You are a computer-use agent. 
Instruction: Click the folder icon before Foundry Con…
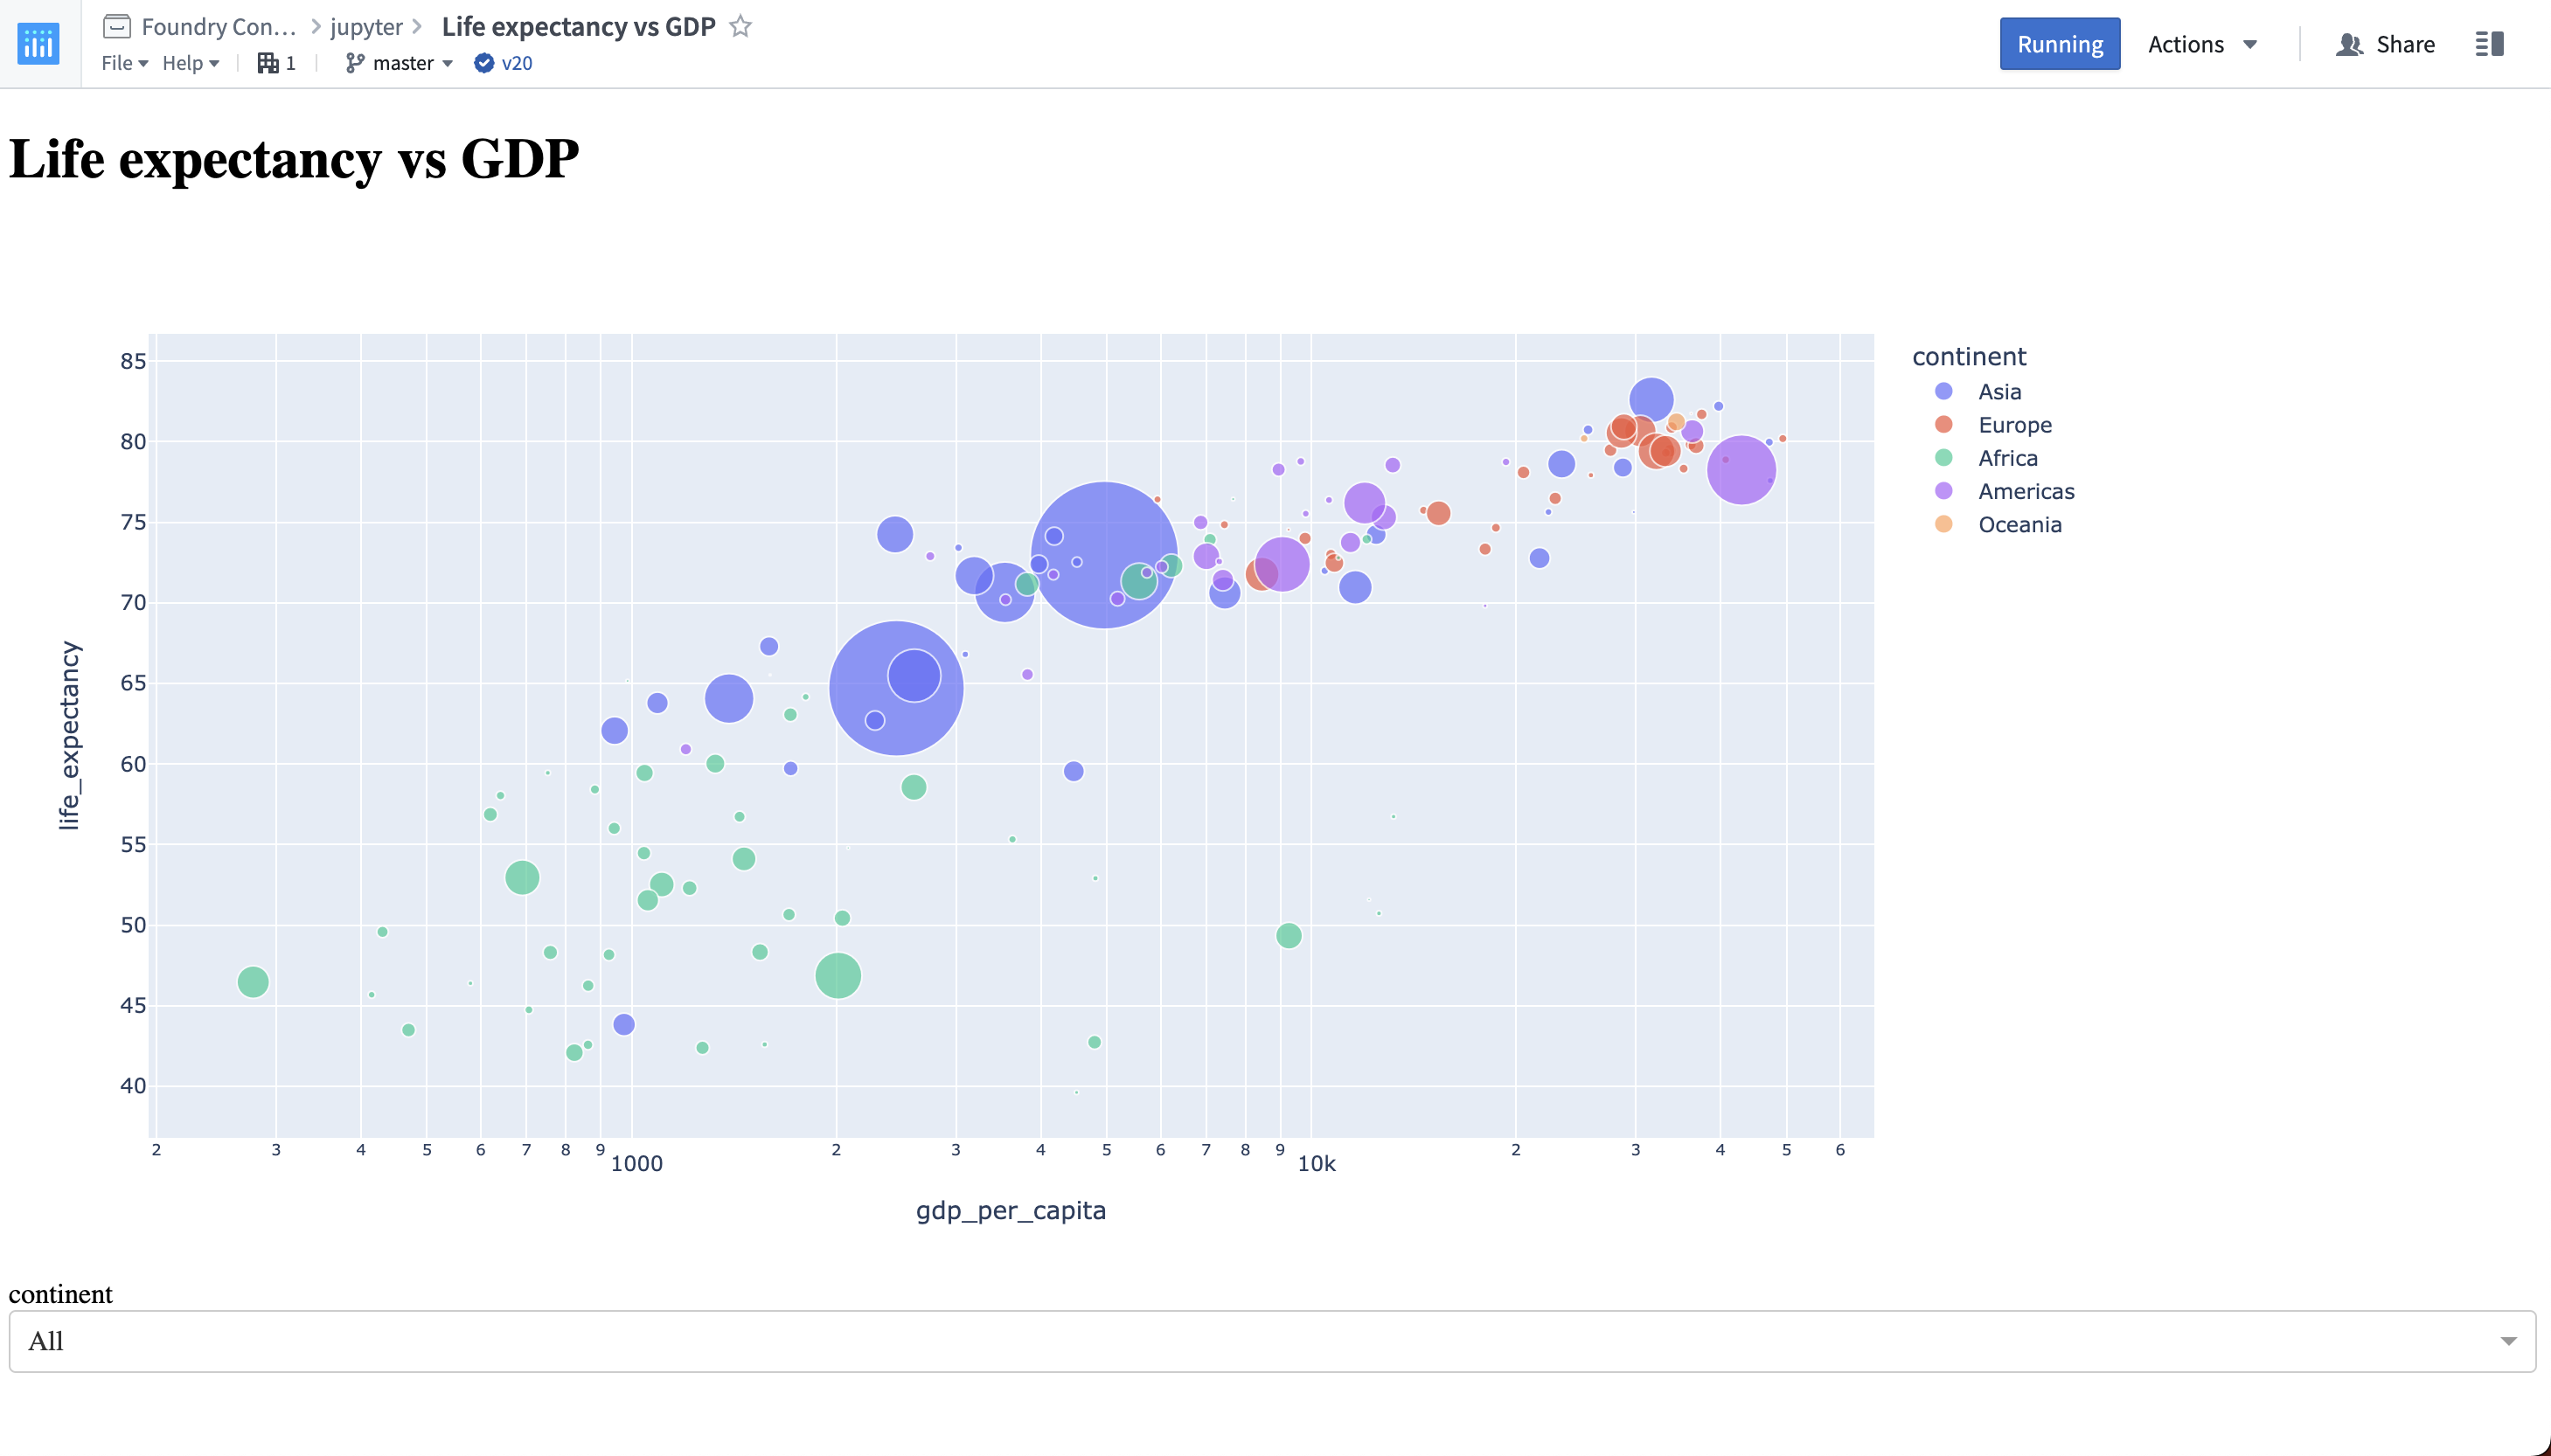coord(117,26)
